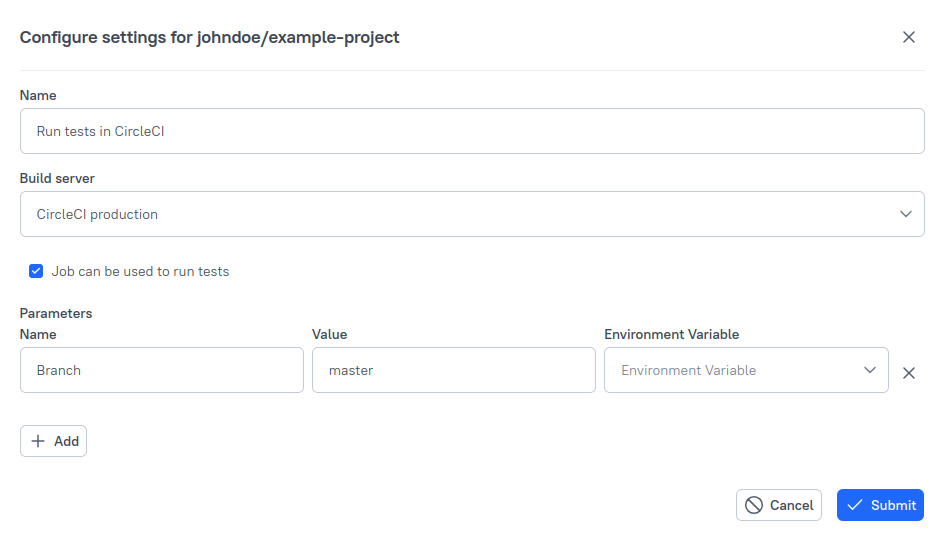
Task: Click the 'Parameters' section heading
Action: (56, 313)
